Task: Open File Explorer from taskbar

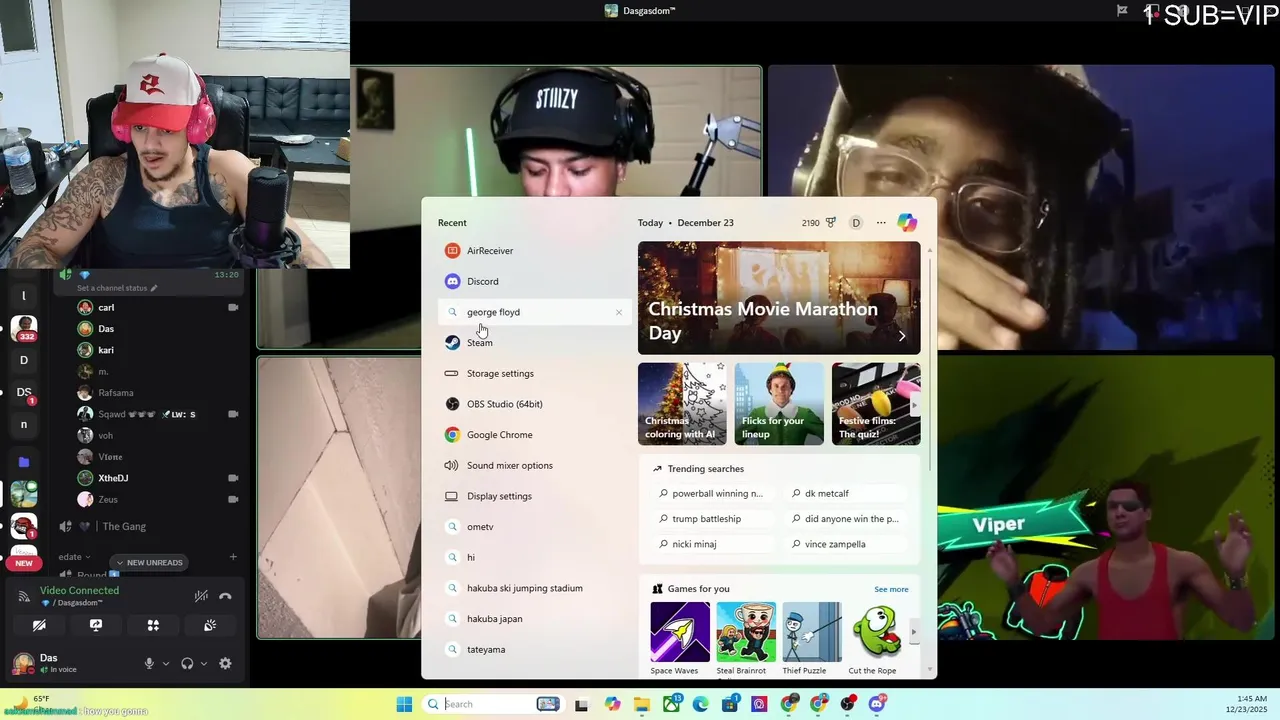Action: point(641,704)
